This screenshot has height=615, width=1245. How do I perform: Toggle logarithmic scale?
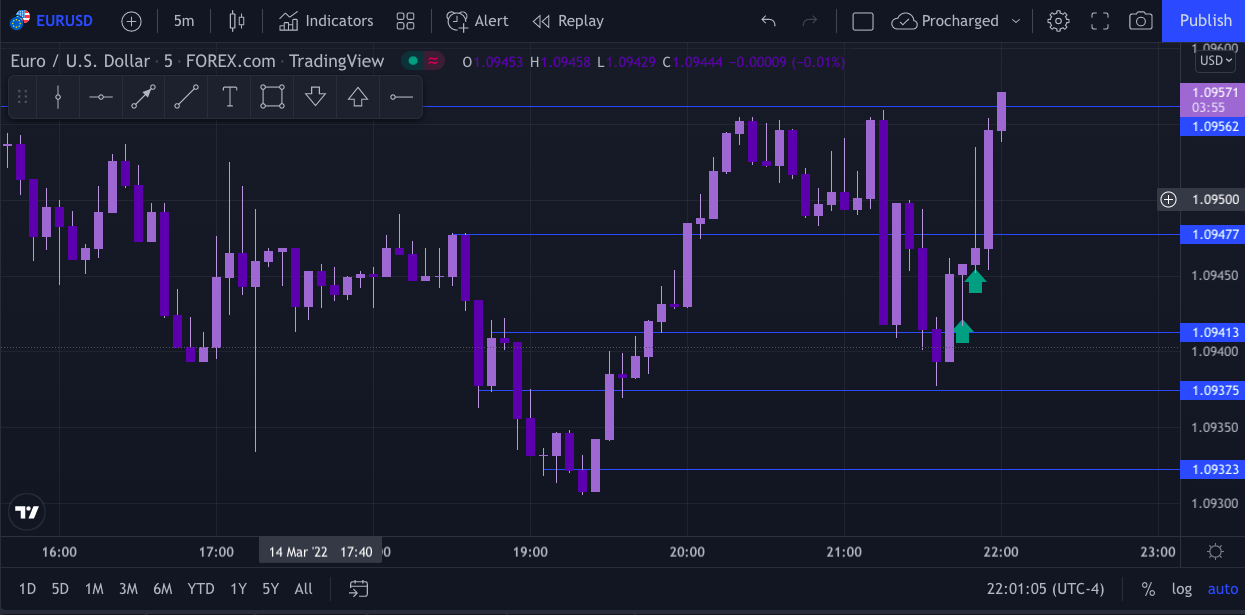(1182, 589)
